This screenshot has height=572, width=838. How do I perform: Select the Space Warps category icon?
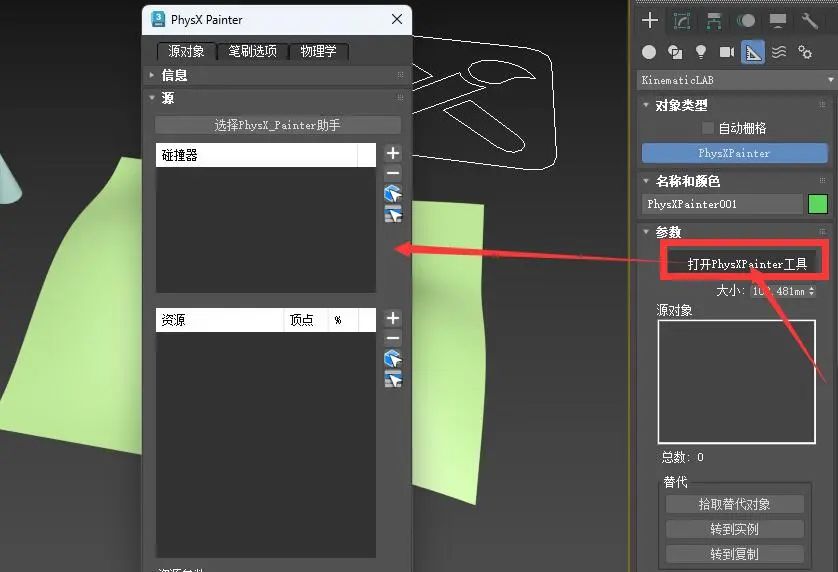(779, 52)
